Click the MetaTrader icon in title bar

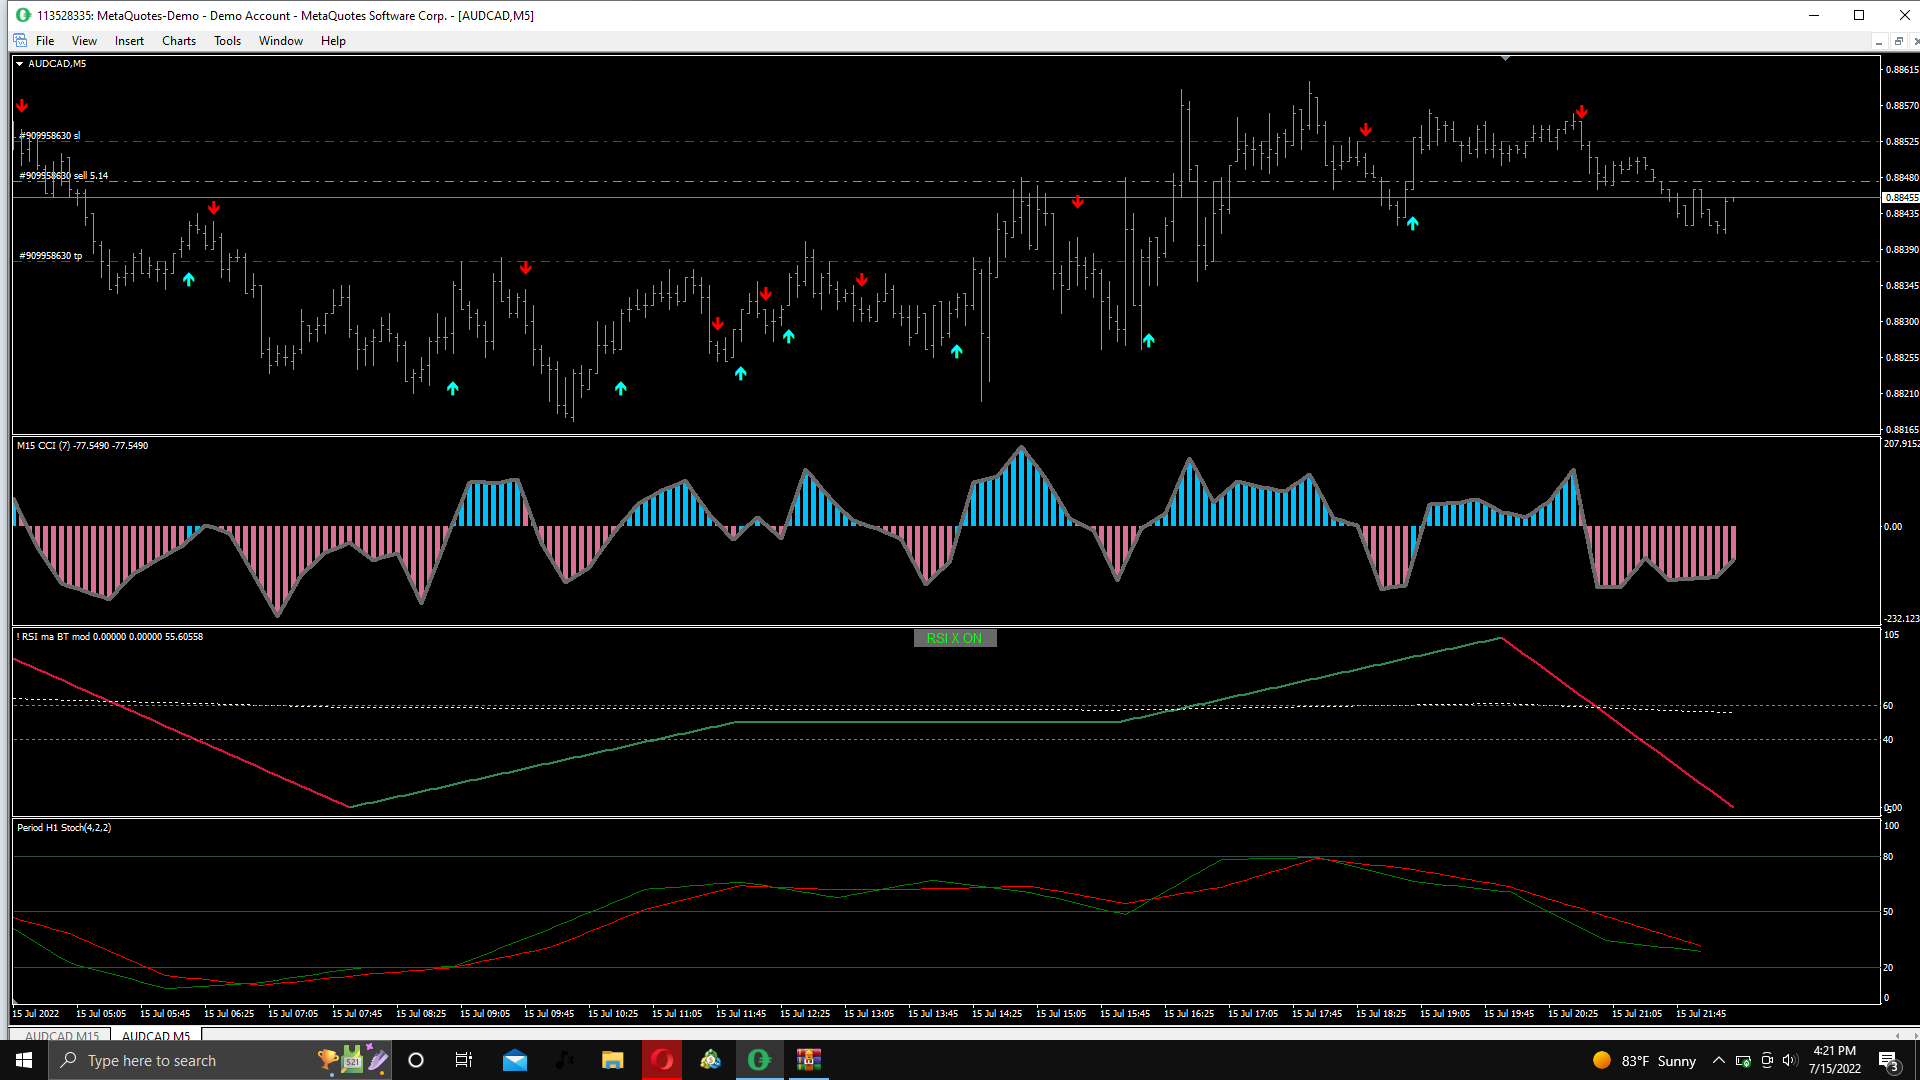tap(23, 15)
